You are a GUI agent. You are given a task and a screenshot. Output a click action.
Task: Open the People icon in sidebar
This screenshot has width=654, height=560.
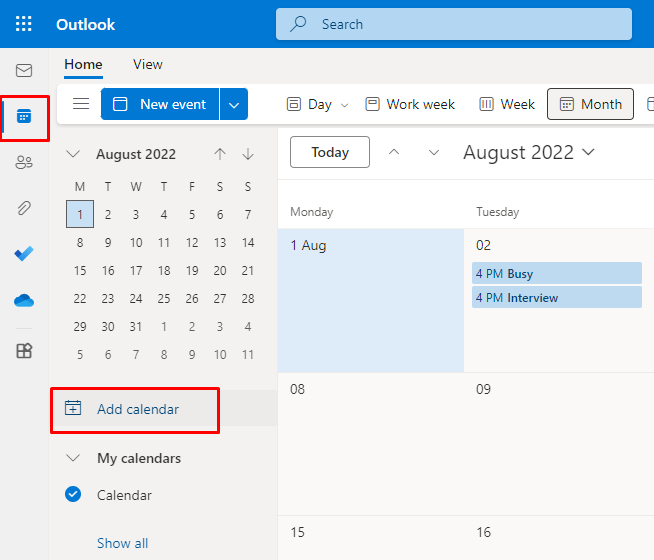point(24,162)
